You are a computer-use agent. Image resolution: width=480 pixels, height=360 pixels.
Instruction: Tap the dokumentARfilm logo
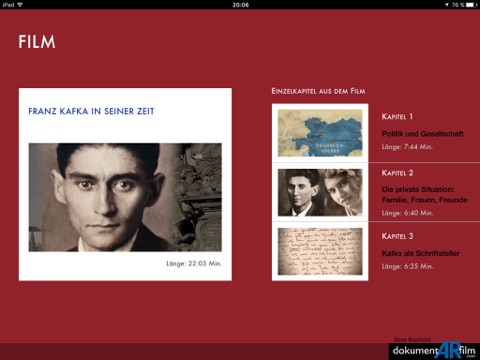click(434, 351)
